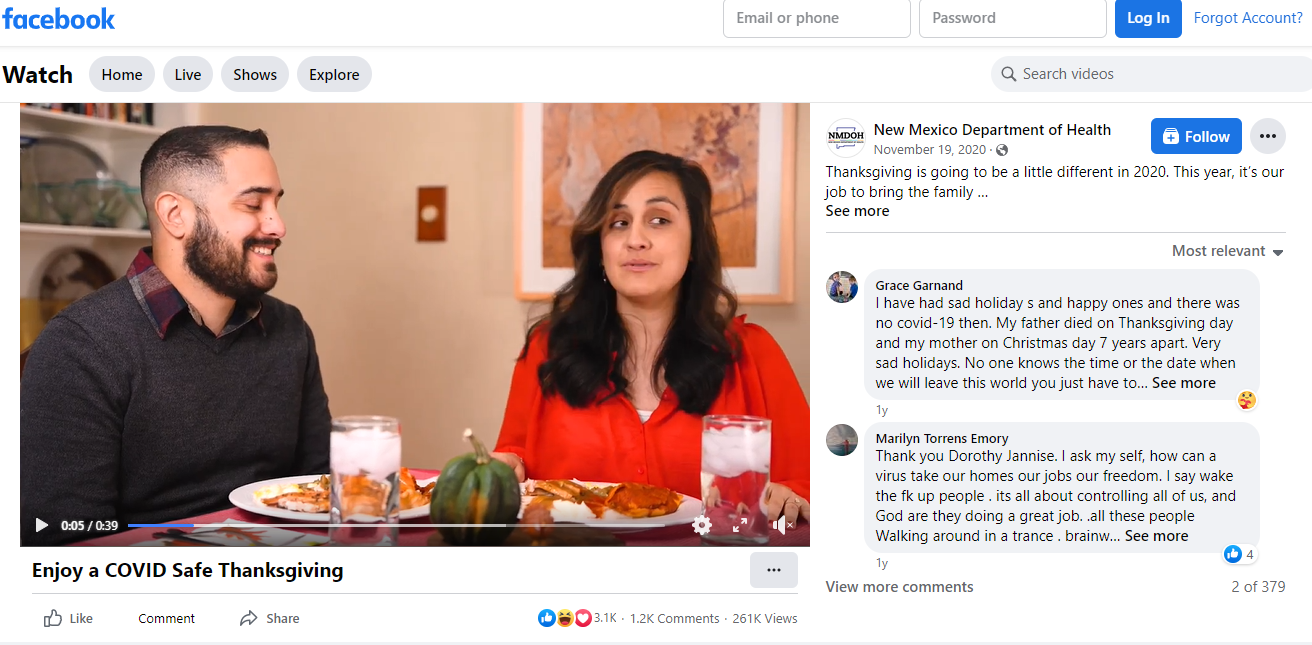Click the Facebook logo
Image resolution: width=1312 pixels, height=645 pixels.
59,18
